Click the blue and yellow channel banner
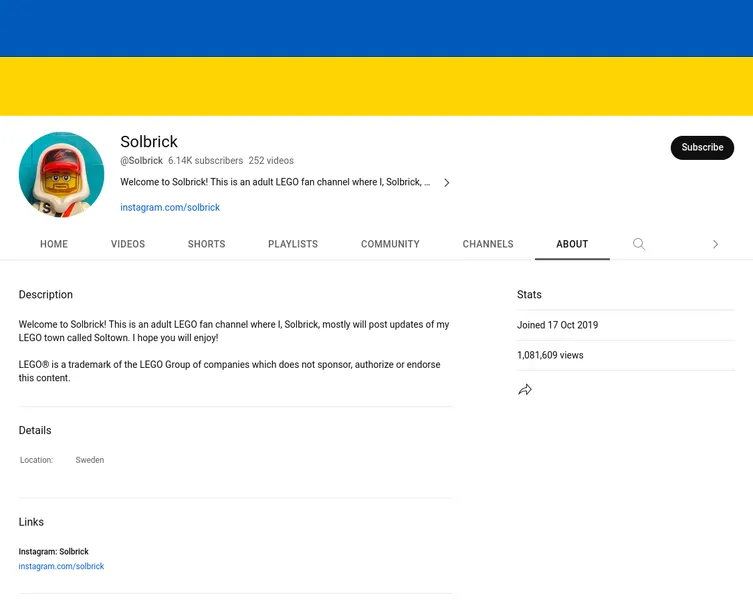The image size is (753, 600). (376, 58)
